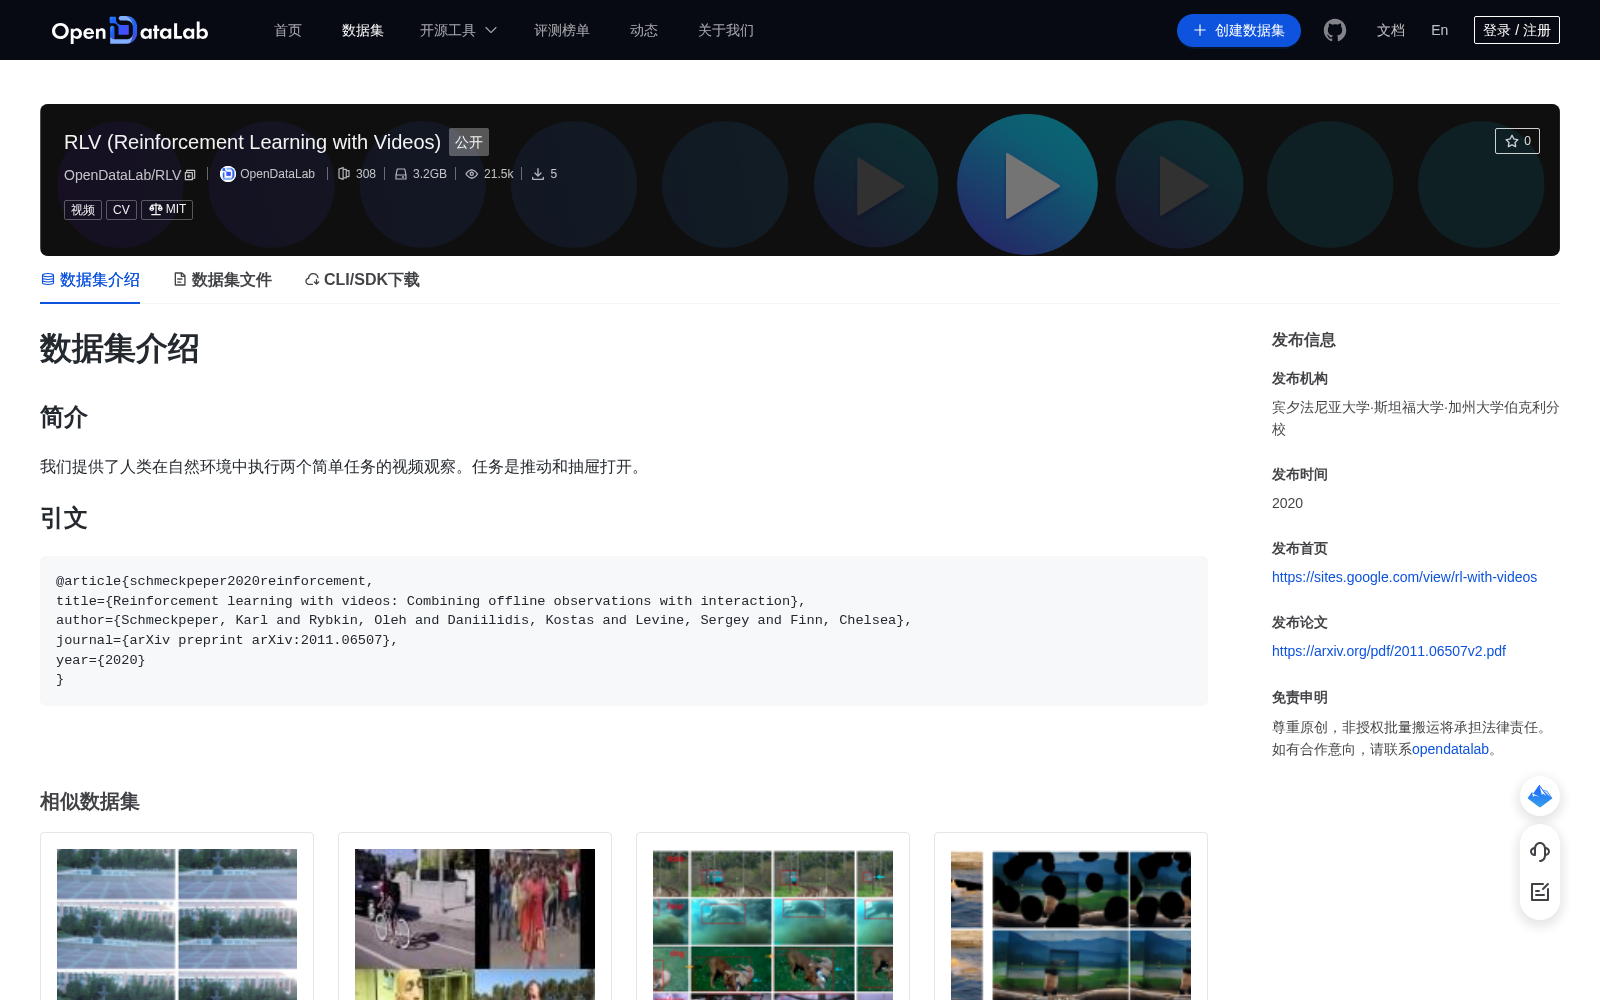This screenshot has height=1000, width=1600.
Task: Click the views eye icon by 21.5k
Action: pos(472,174)
